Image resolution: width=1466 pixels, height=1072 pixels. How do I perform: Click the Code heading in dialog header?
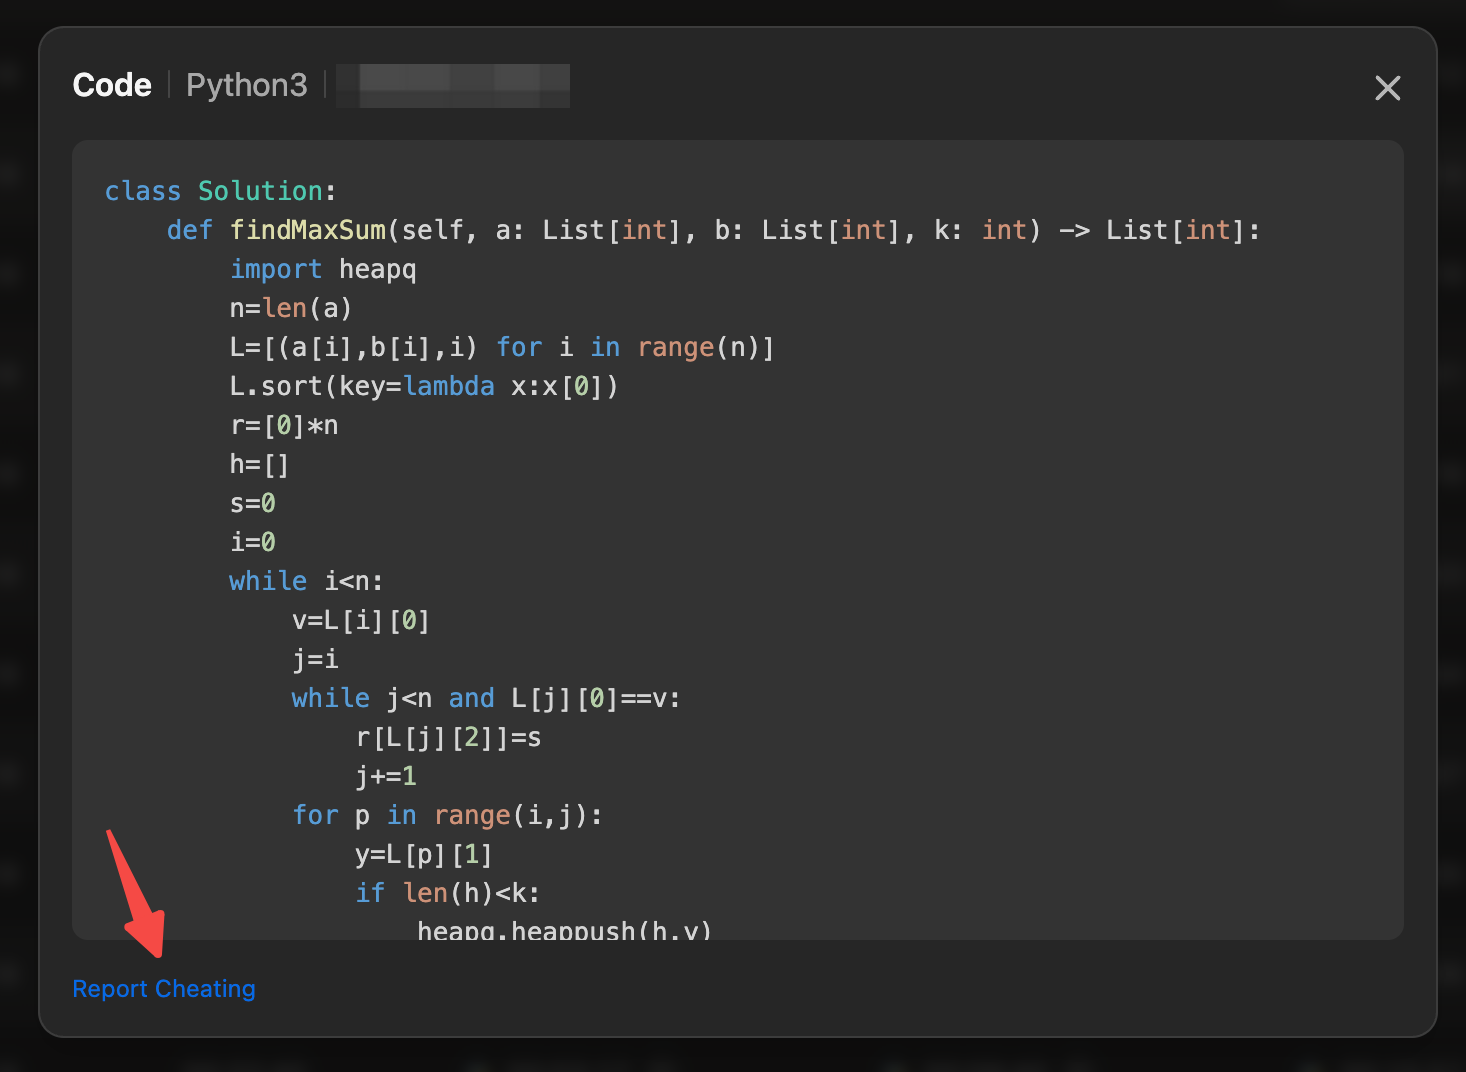112,86
